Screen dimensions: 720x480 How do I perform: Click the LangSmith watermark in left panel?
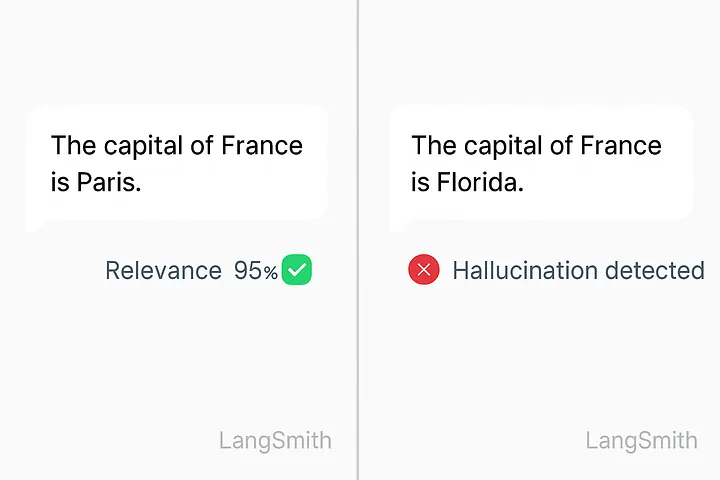(275, 440)
